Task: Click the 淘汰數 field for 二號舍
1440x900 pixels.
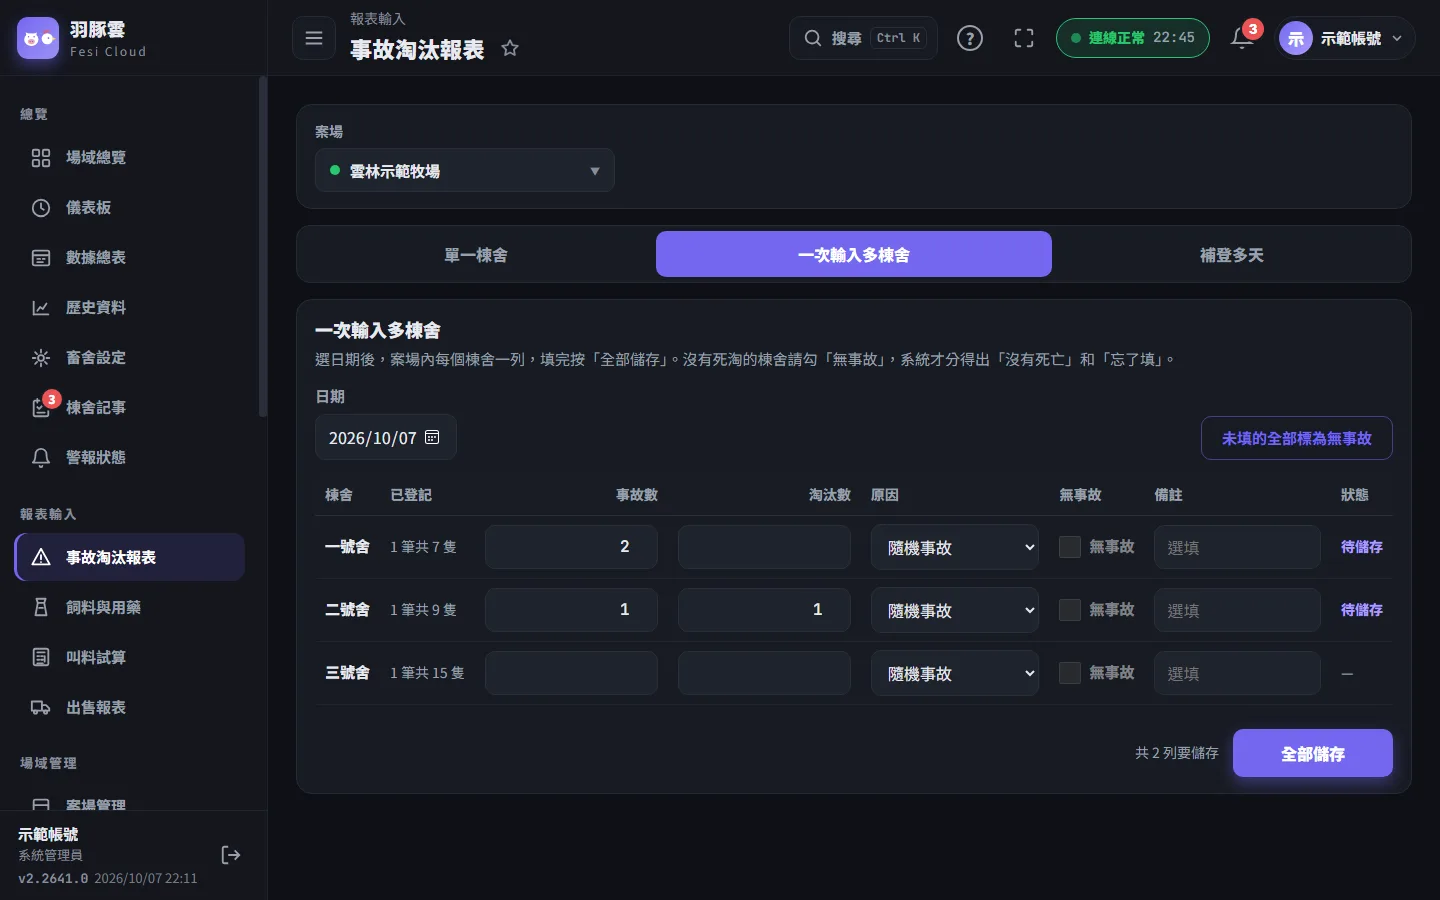Action: [x=764, y=610]
